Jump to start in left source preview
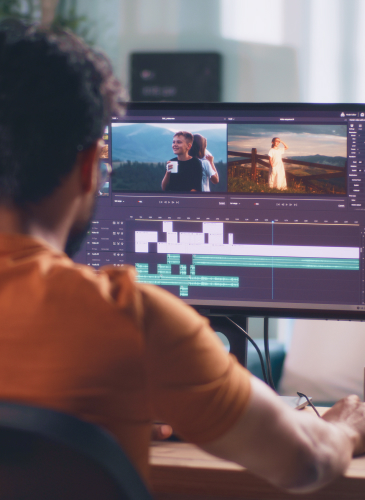 pyautogui.click(x=160, y=202)
